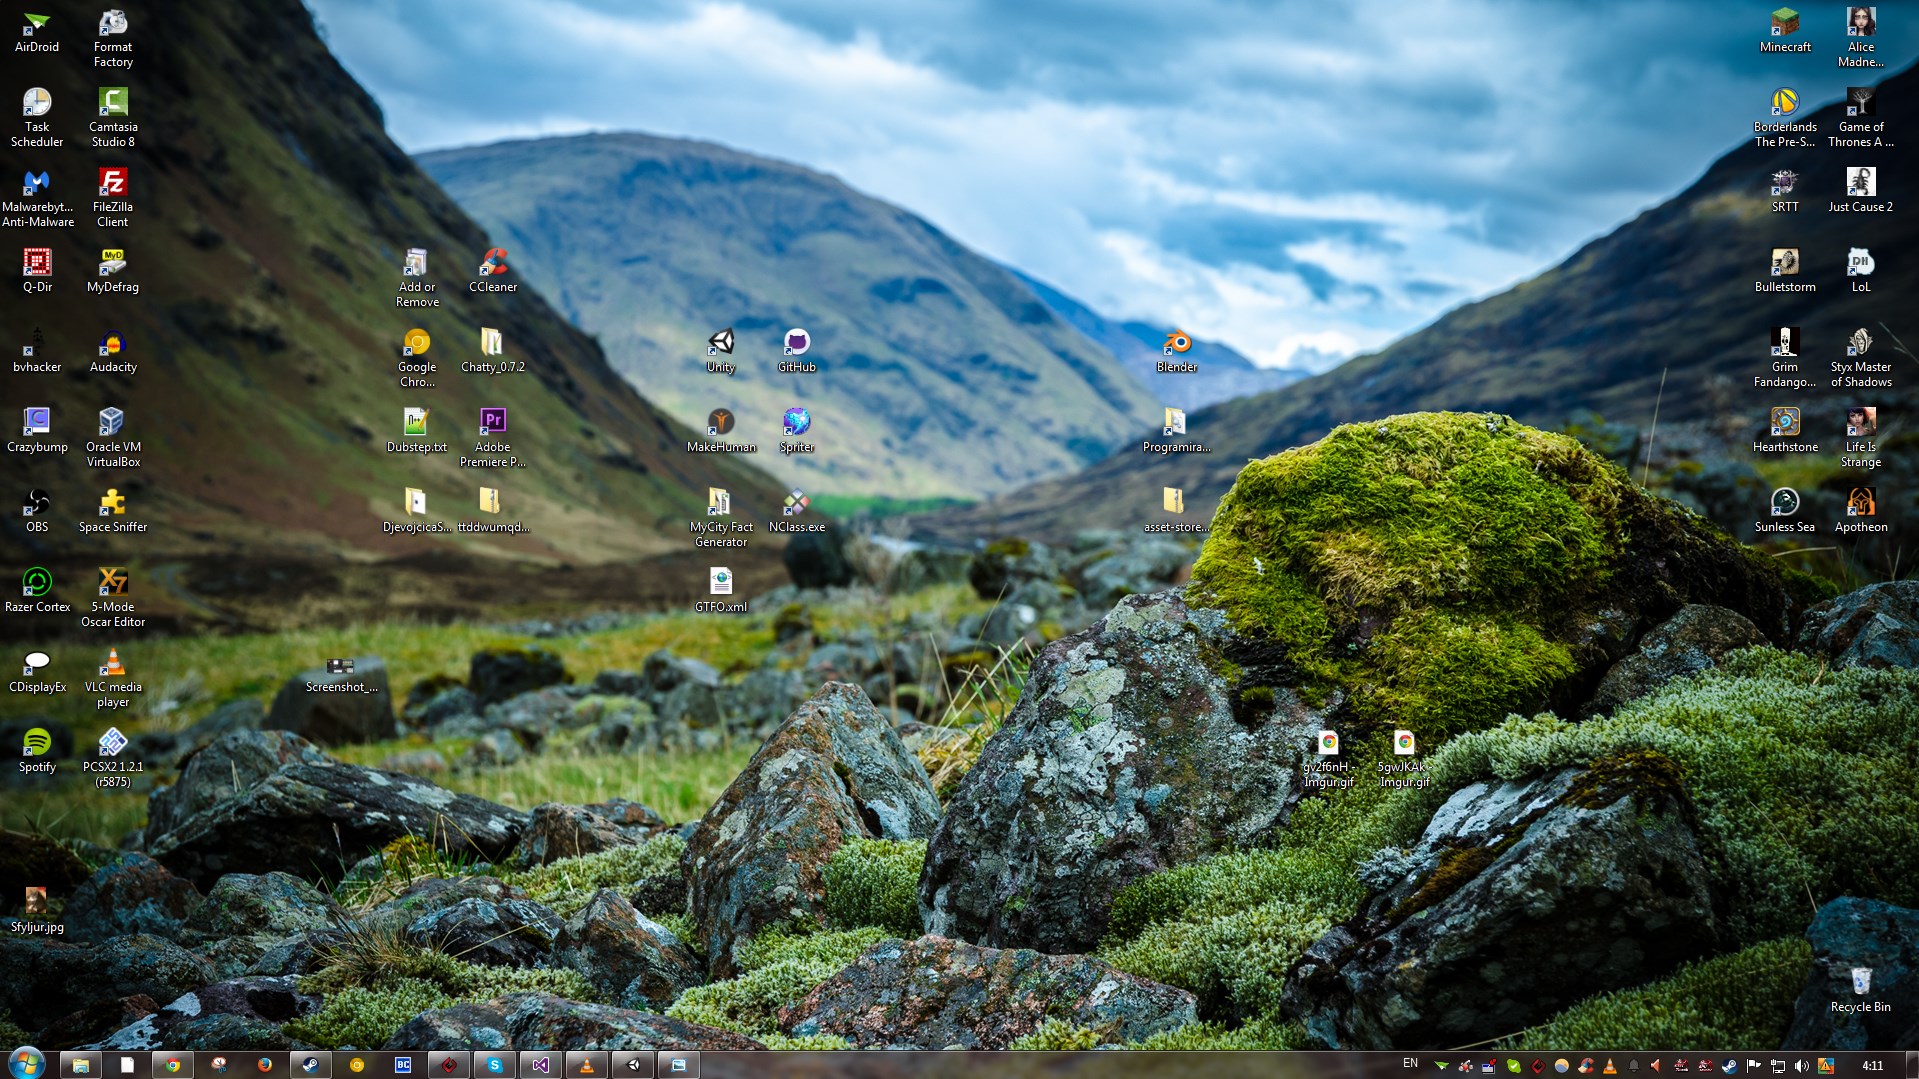Open the Razer Cortex shortcut
Viewport: 1919px width, 1079px height.
click(x=37, y=591)
